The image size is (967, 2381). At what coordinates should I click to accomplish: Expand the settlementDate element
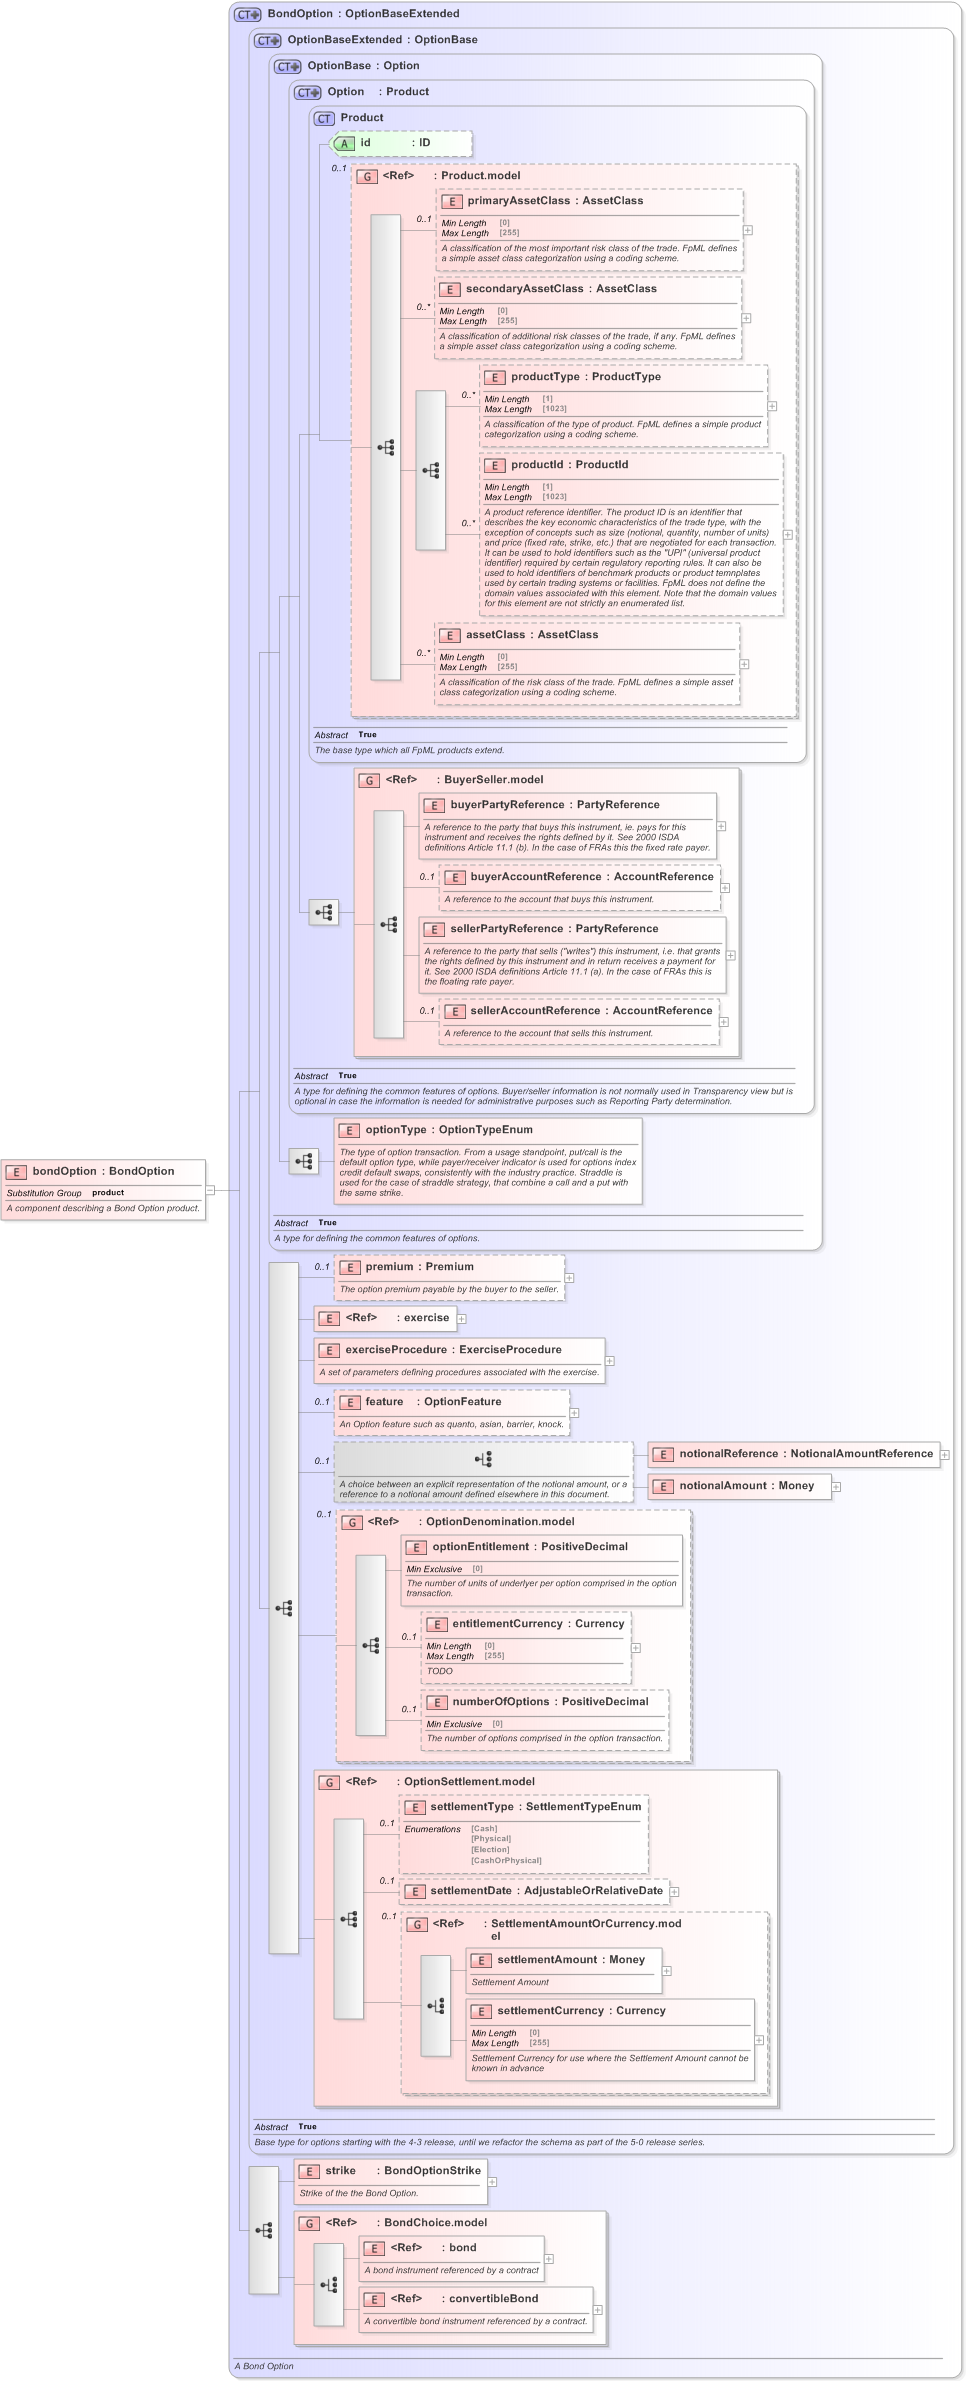click(x=674, y=1892)
